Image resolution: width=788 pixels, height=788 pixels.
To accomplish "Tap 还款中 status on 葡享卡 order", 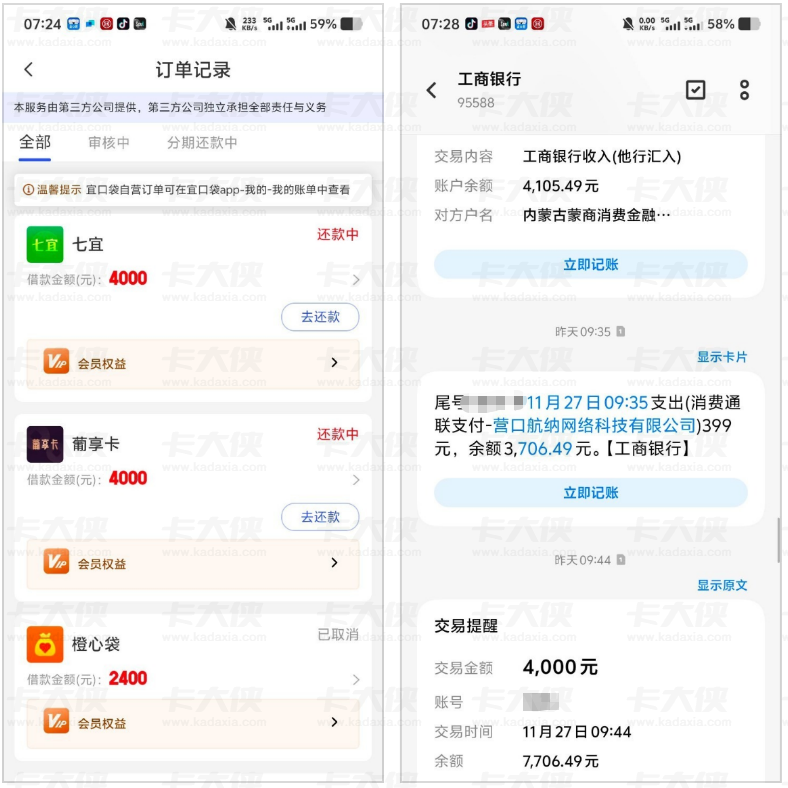I will [337, 434].
